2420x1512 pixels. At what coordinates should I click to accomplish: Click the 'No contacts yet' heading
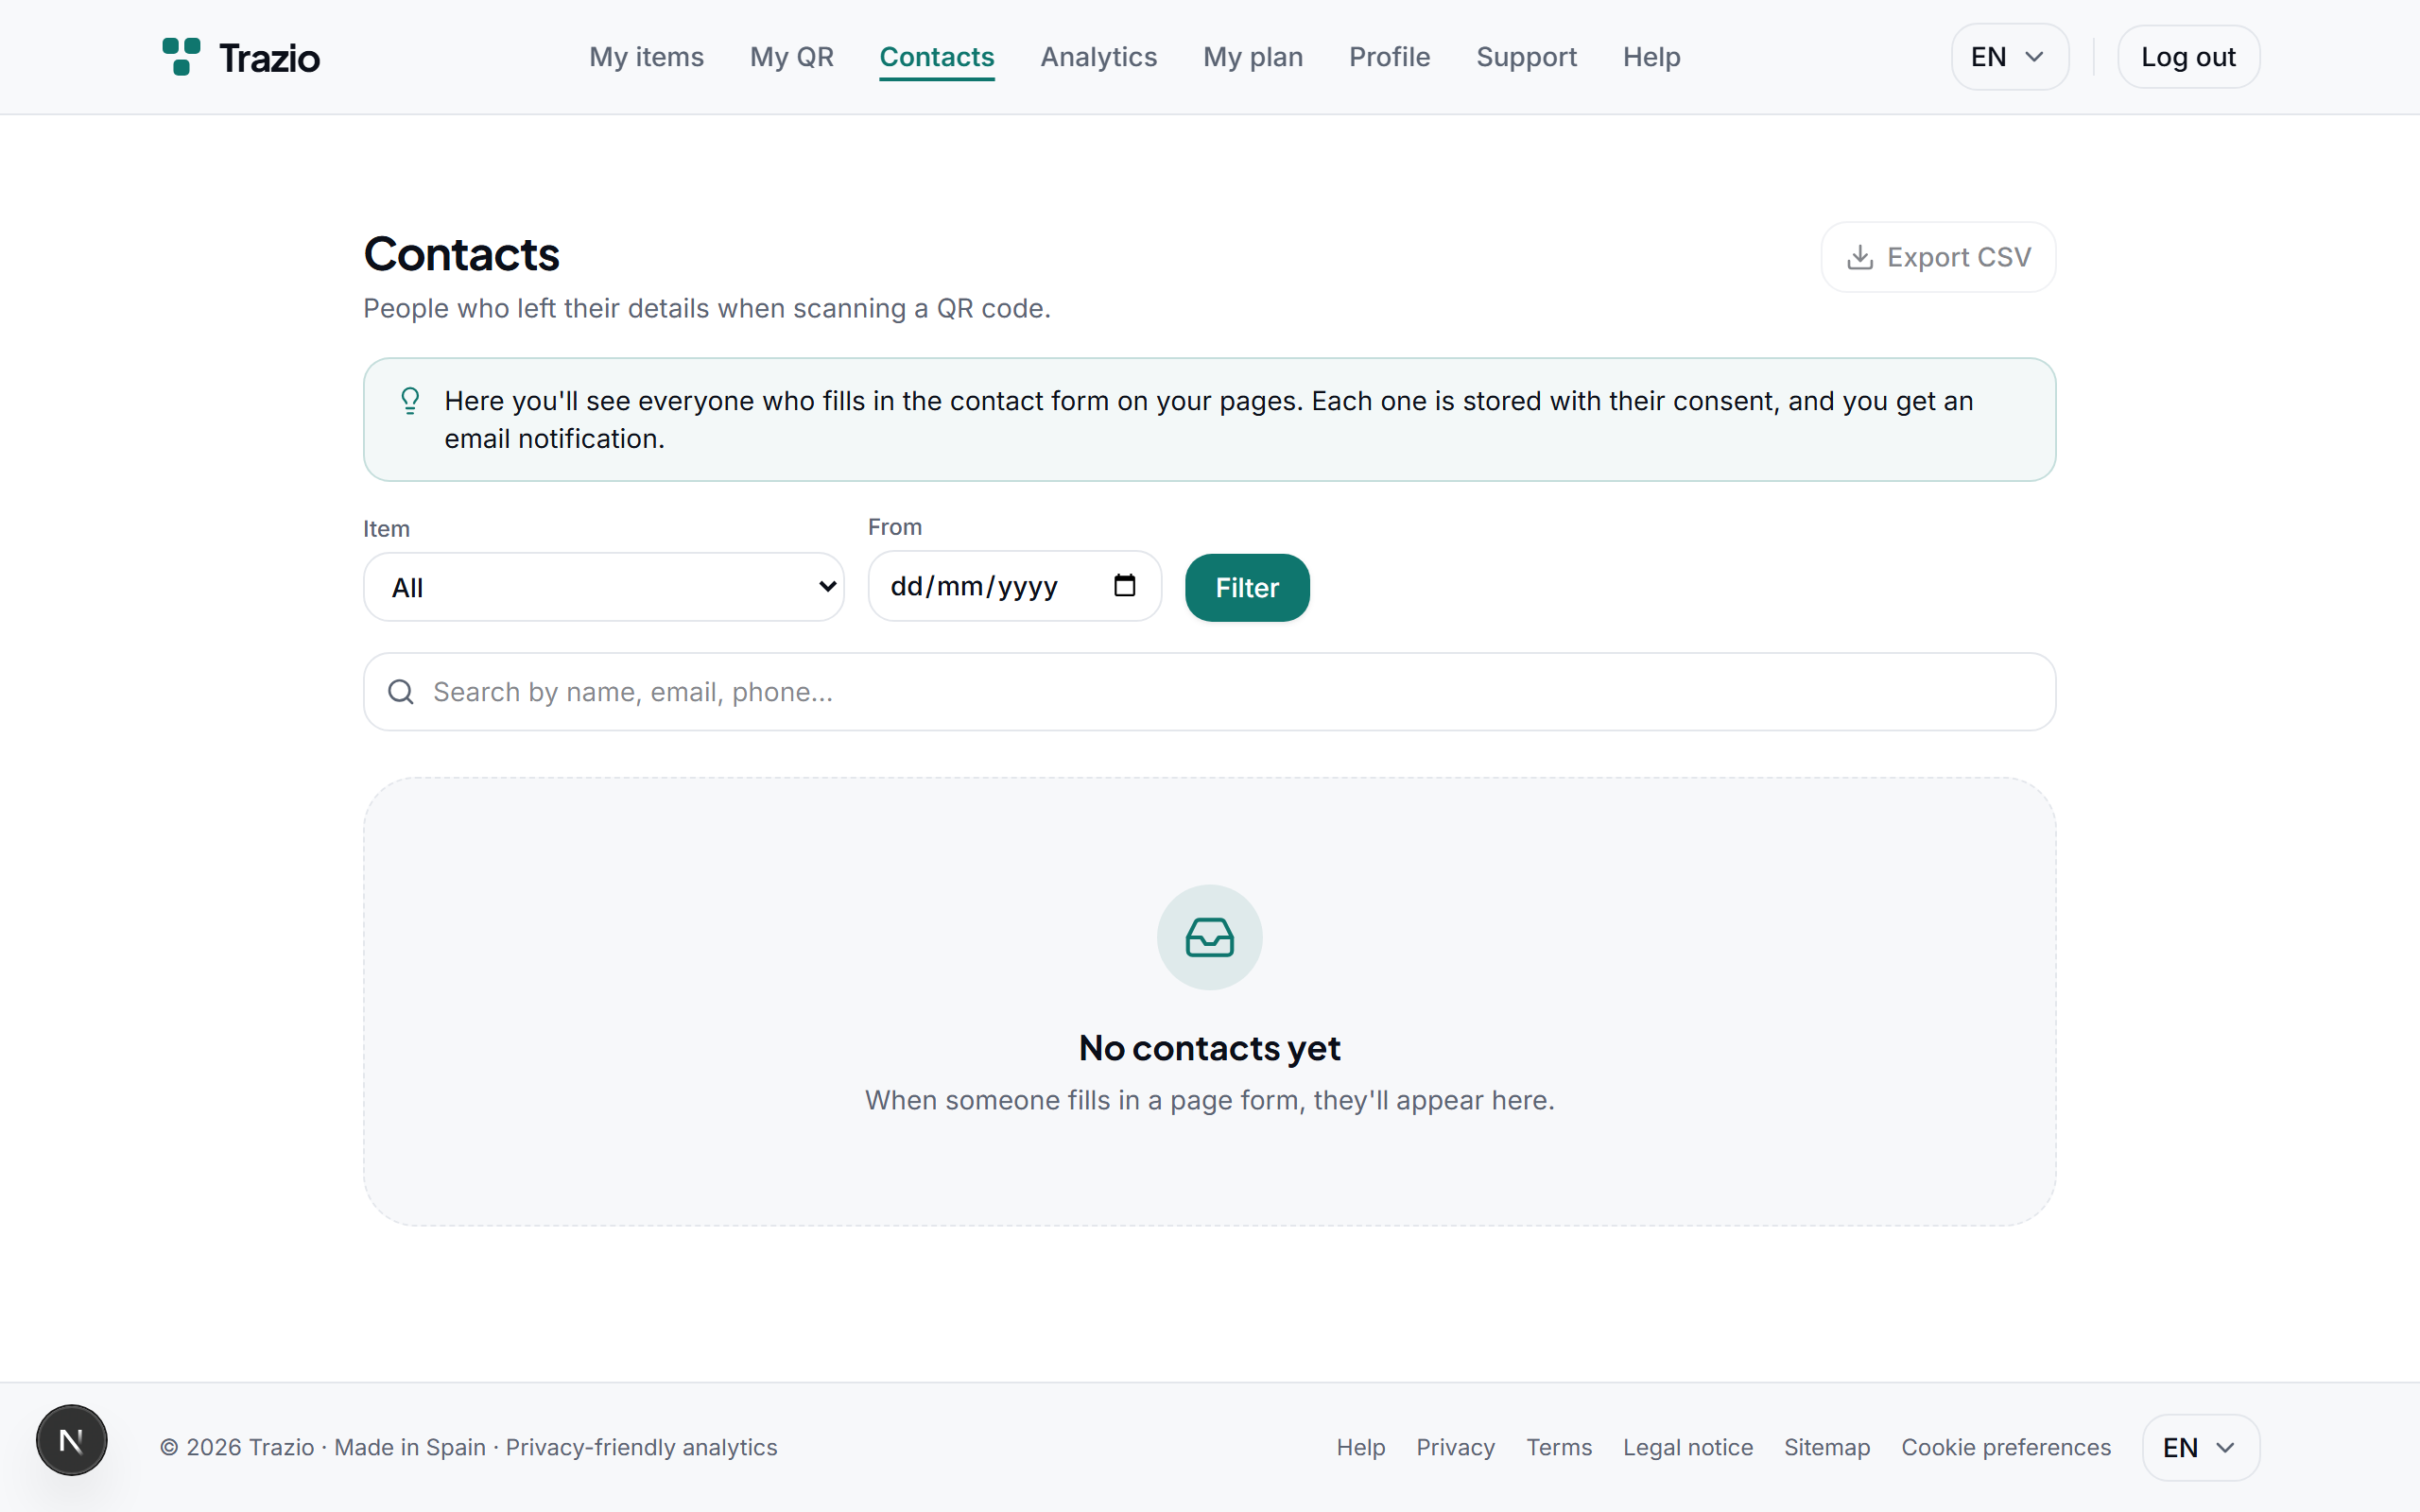1209,1047
